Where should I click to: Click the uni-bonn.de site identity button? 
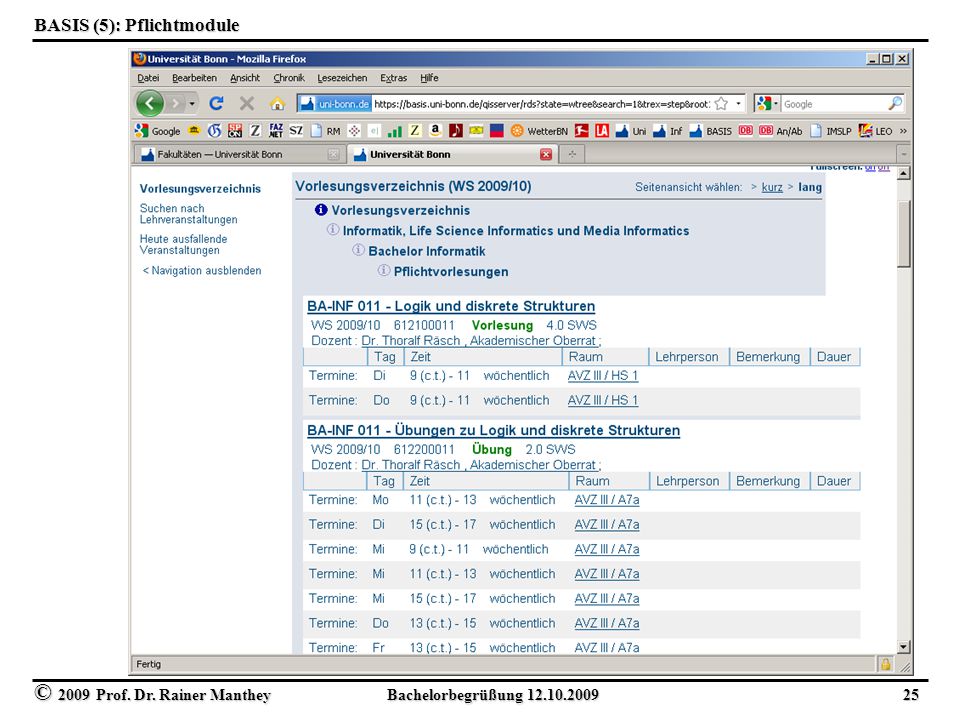334,104
